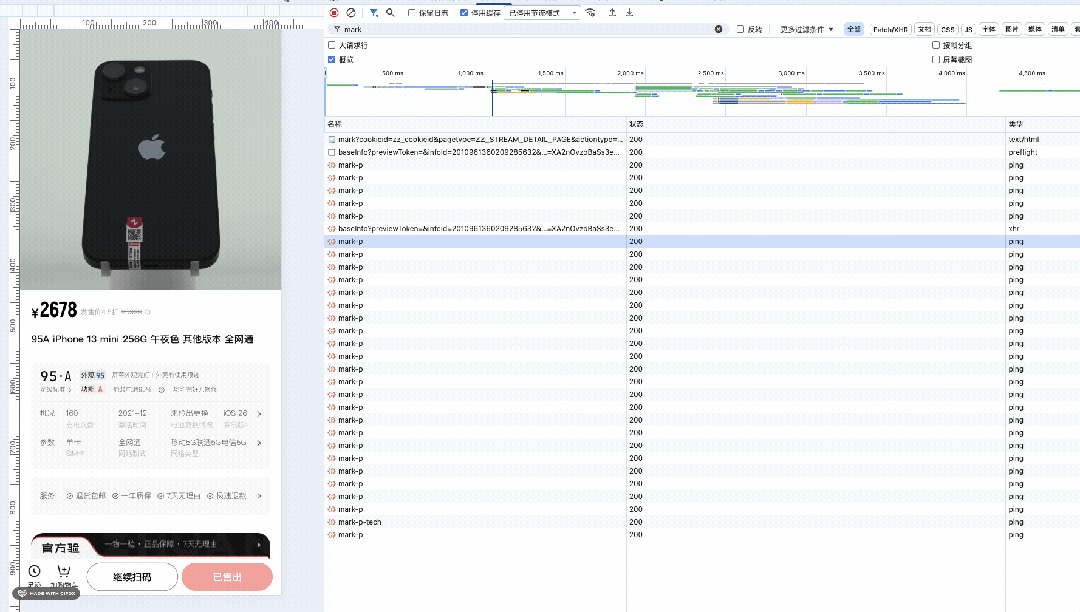Select the JS request type filter
1080x612 pixels.
click(x=968, y=29)
